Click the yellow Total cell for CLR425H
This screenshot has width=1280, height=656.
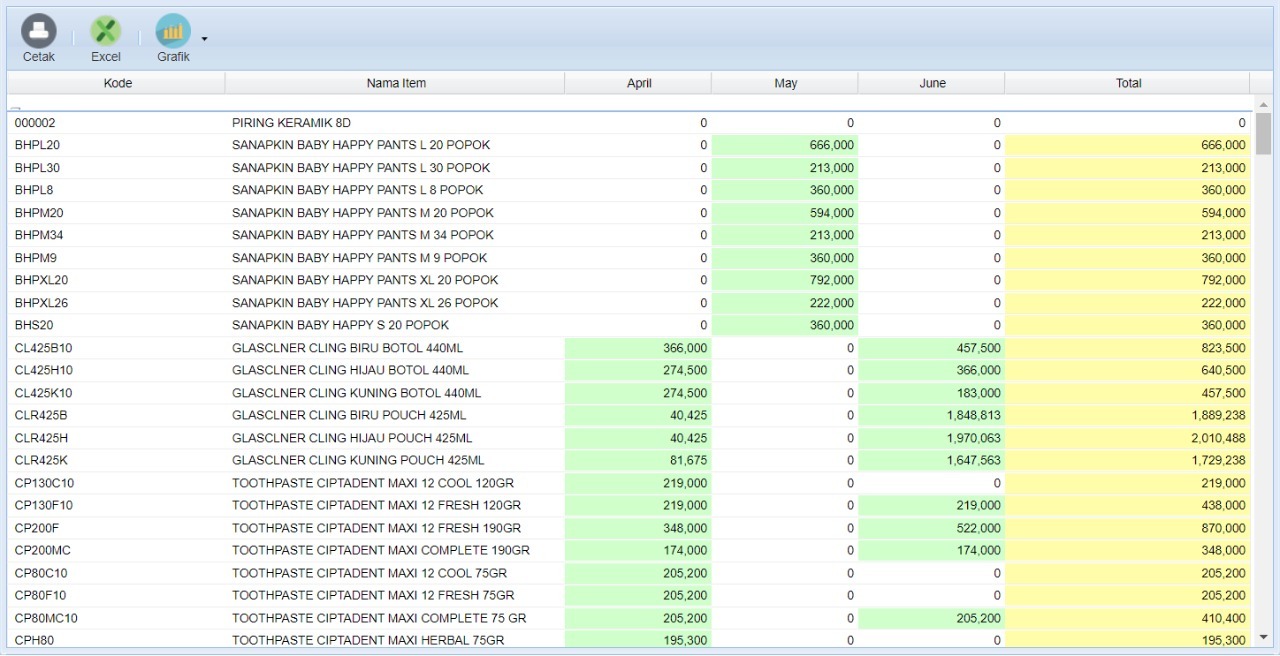pos(1128,438)
